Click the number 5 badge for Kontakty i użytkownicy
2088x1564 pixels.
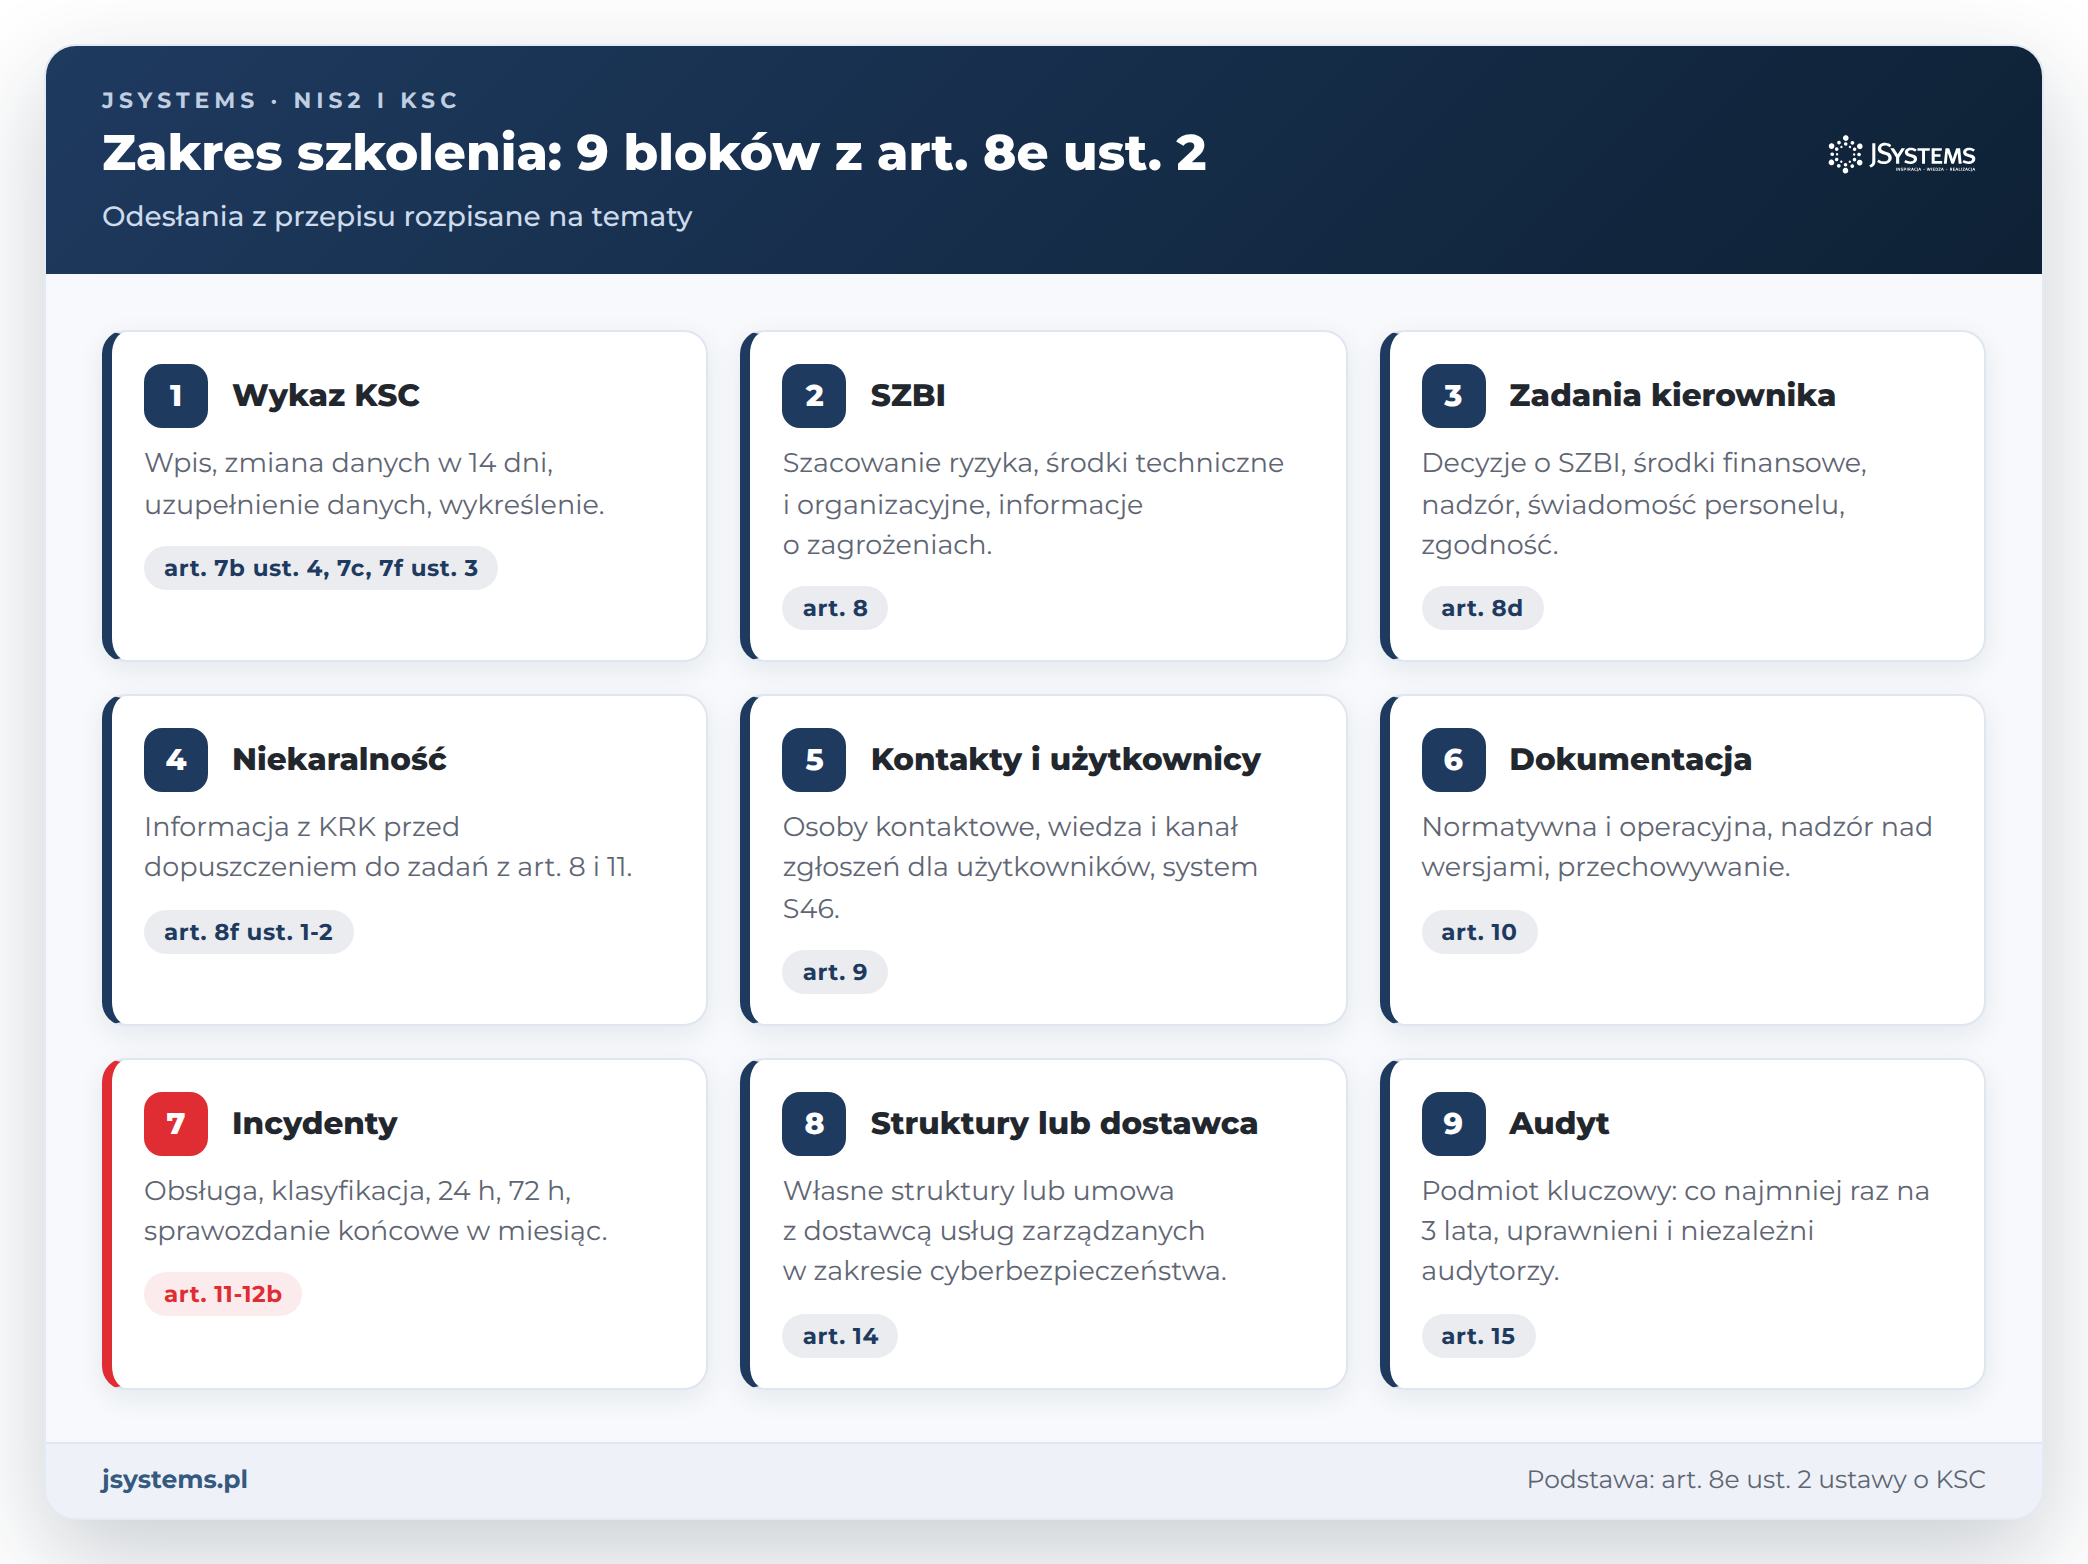[814, 760]
